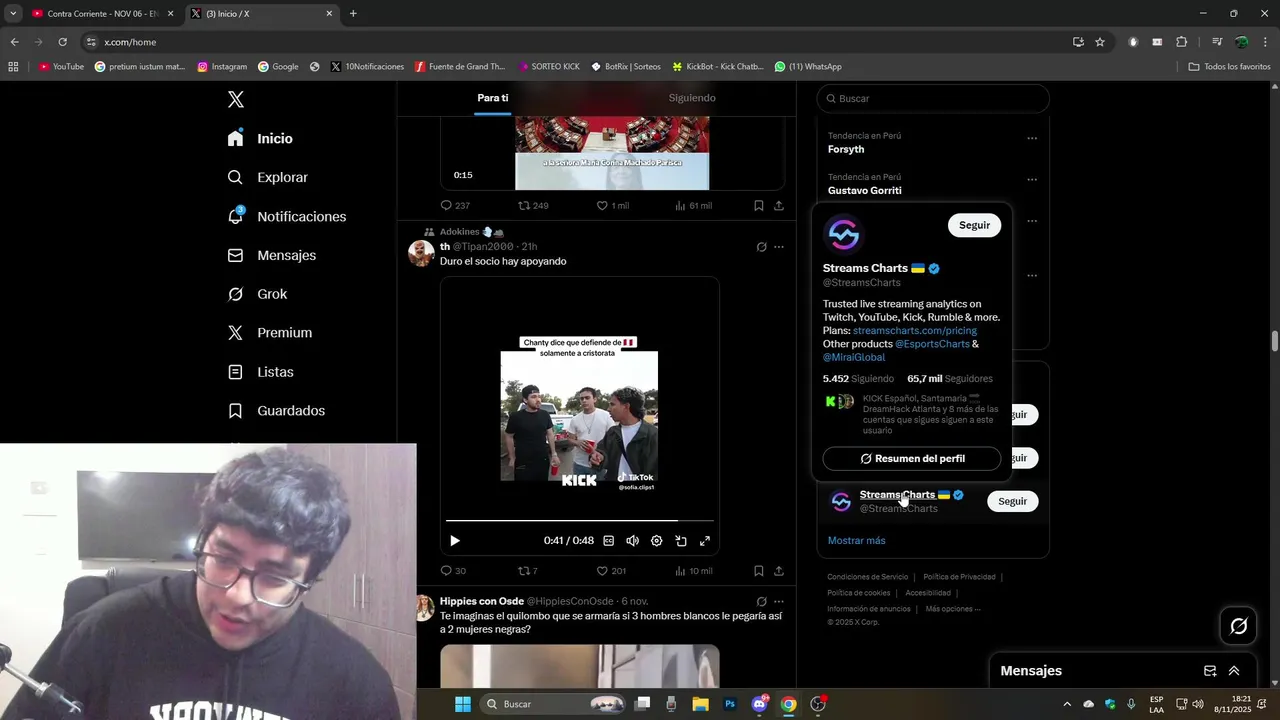Switch to the Siguiendo tab
This screenshot has height=720, width=1280.
tap(692, 98)
